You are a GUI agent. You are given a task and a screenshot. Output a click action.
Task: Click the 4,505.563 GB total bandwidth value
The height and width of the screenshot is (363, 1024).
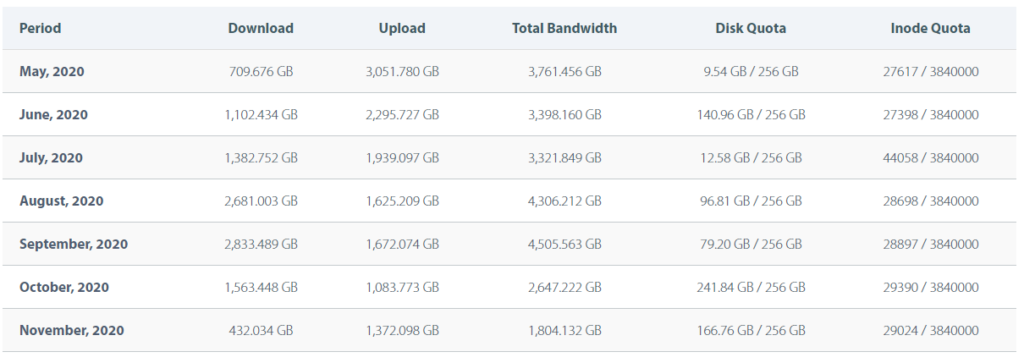coord(564,244)
